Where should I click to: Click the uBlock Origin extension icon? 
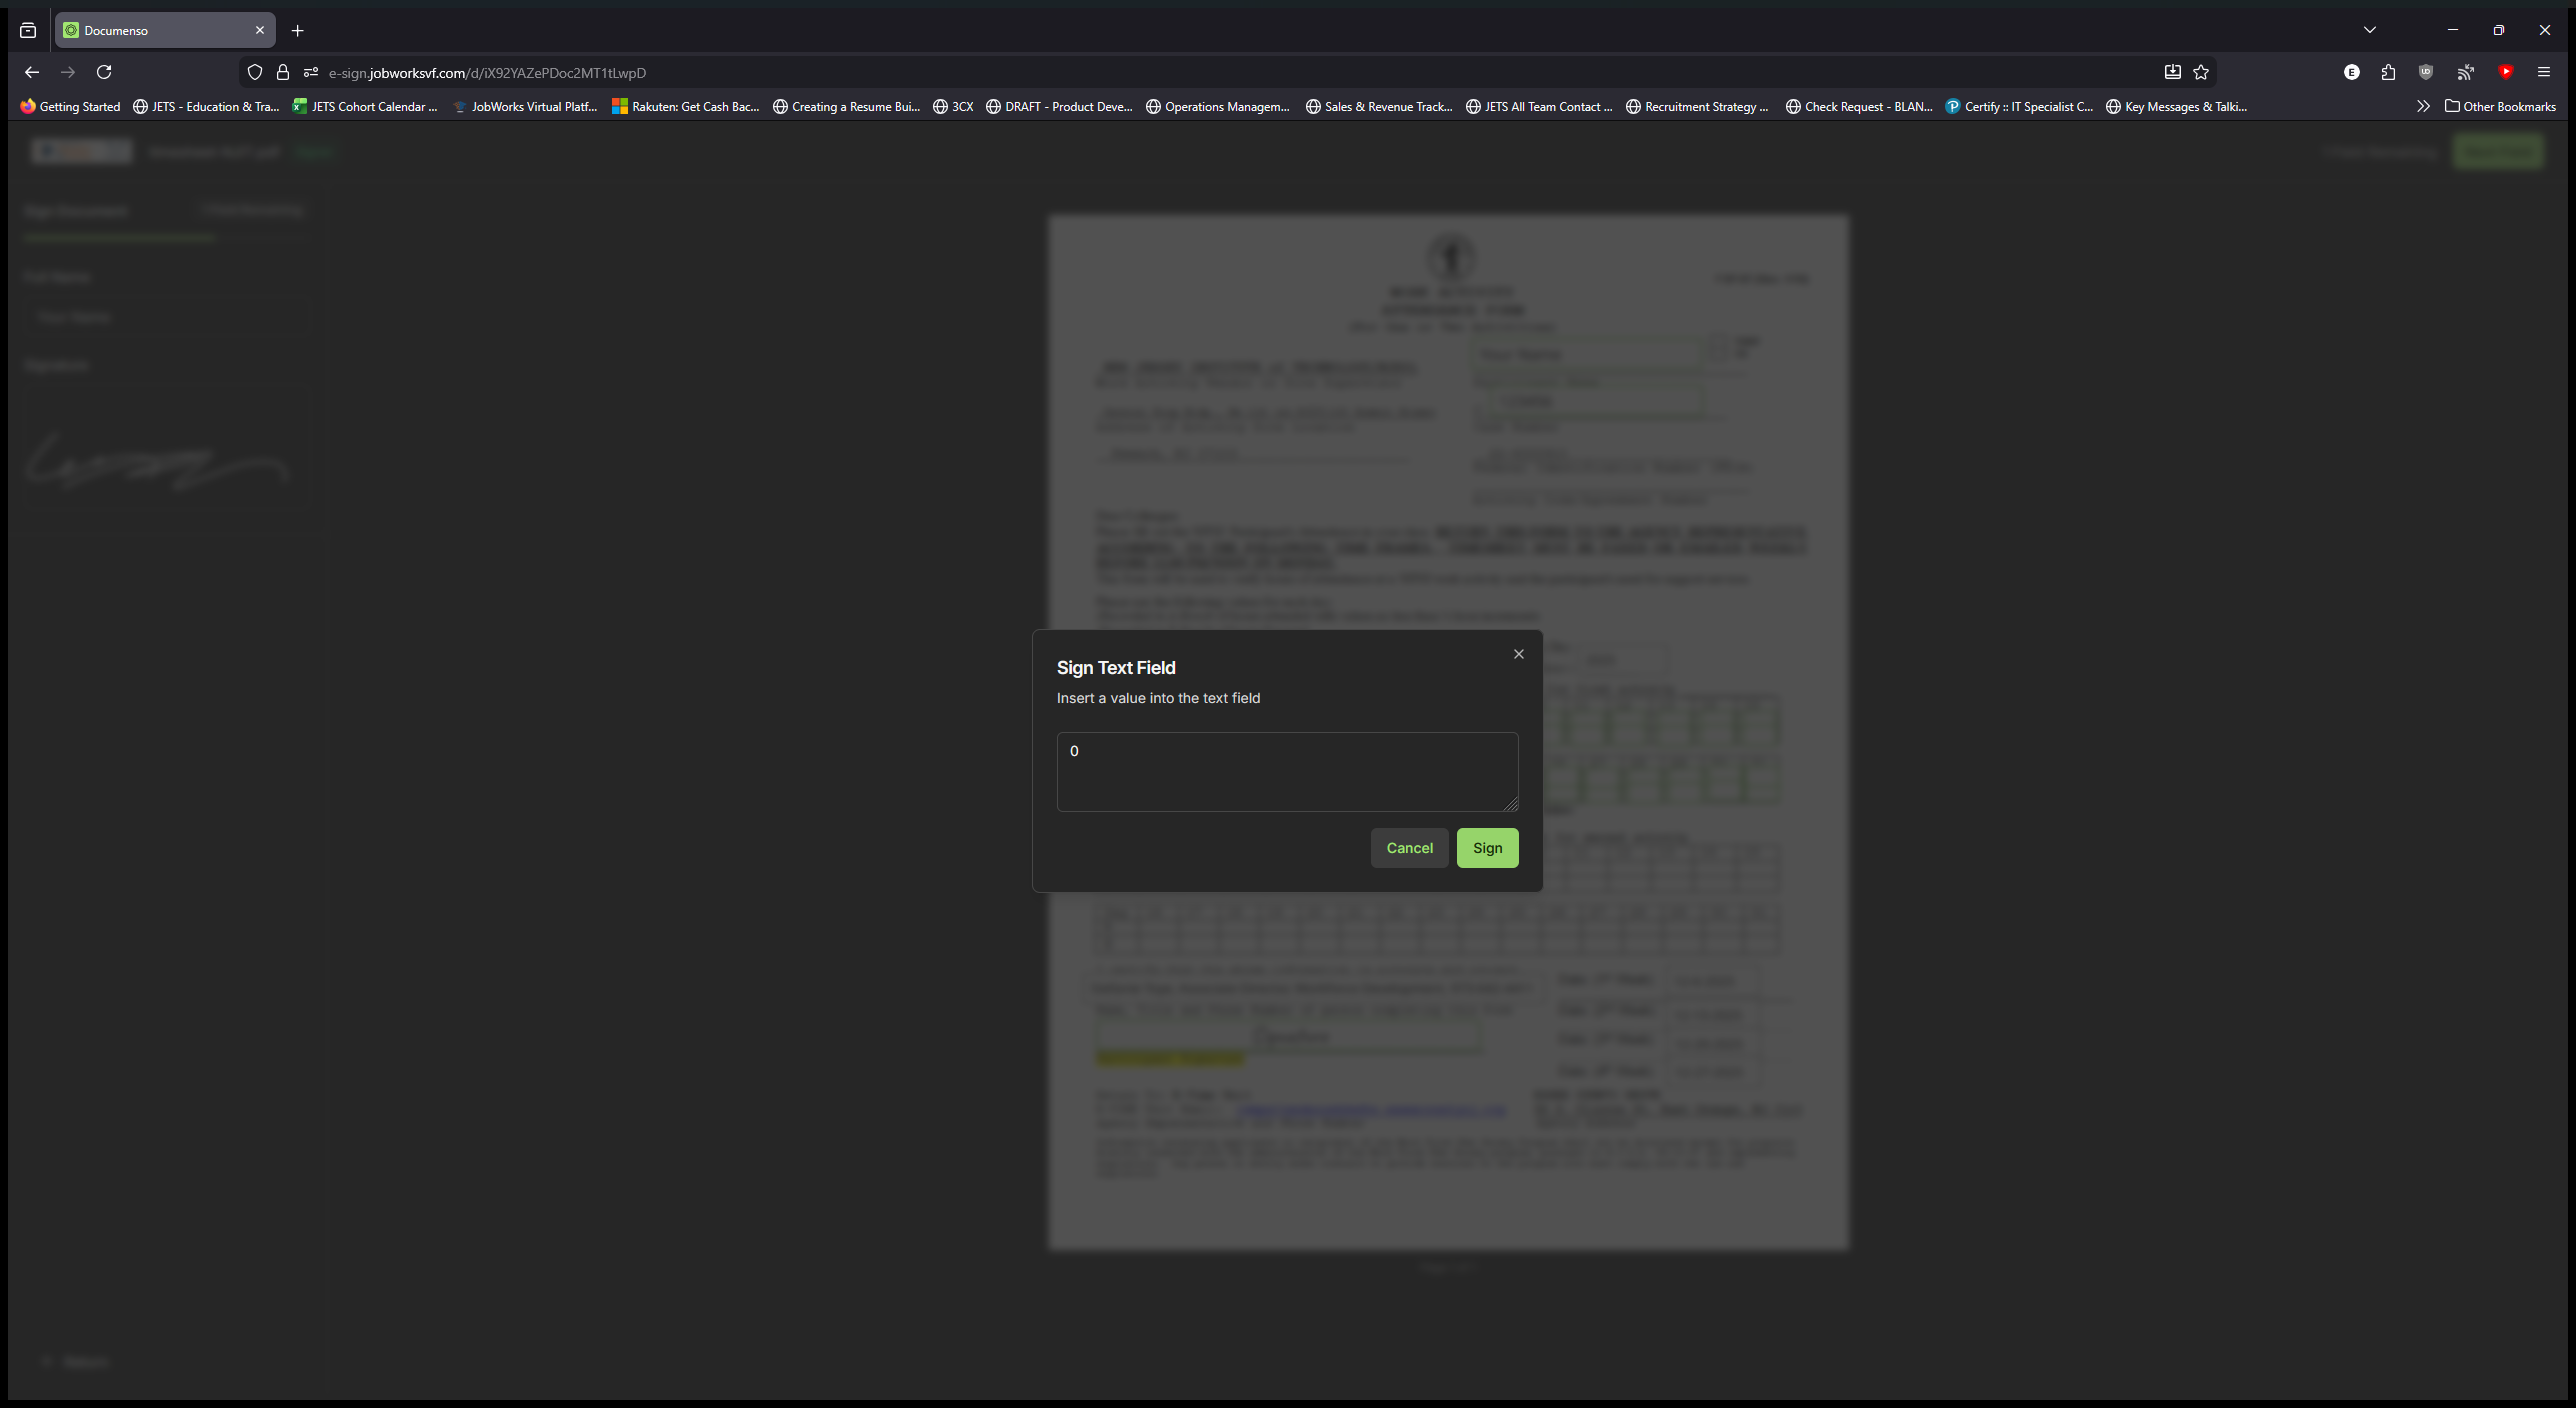(x=2425, y=72)
